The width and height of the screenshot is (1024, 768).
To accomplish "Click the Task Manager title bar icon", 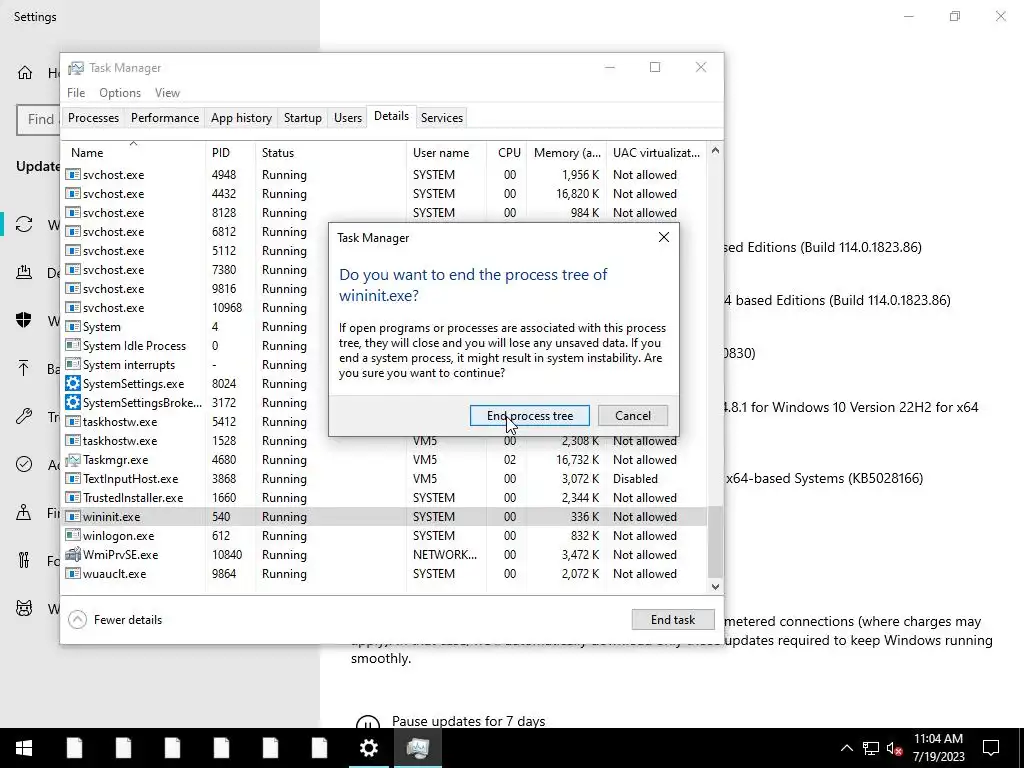I will [x=76, y=67].
